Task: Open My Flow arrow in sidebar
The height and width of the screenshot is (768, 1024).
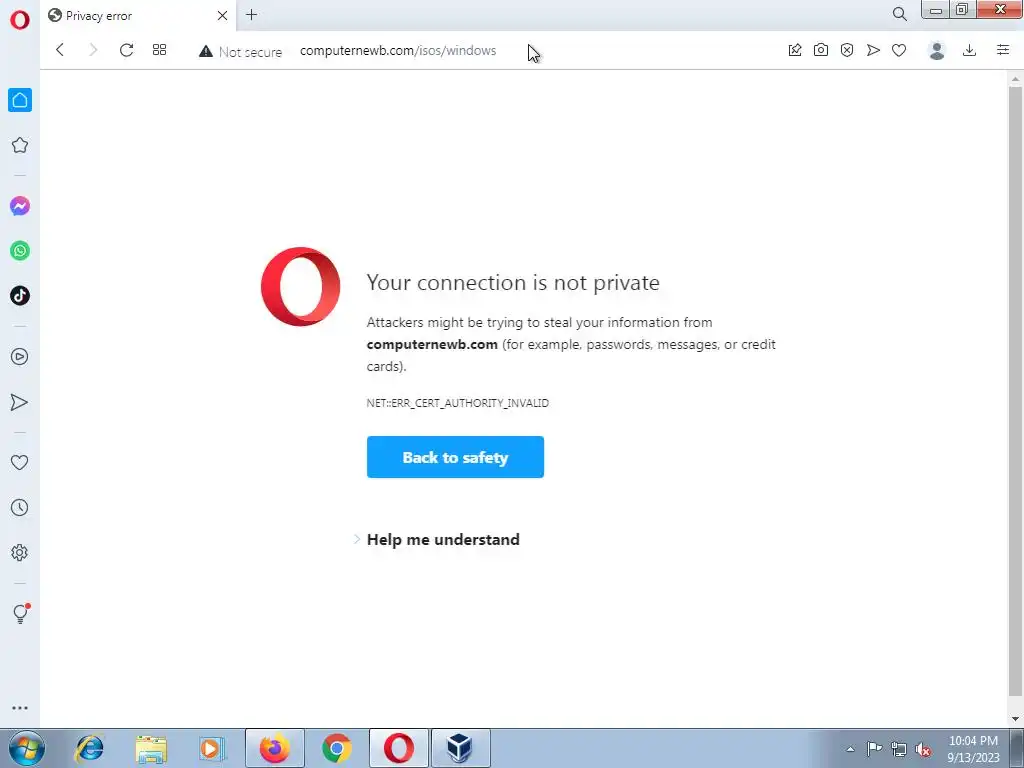Action: [x=20, y=402]
